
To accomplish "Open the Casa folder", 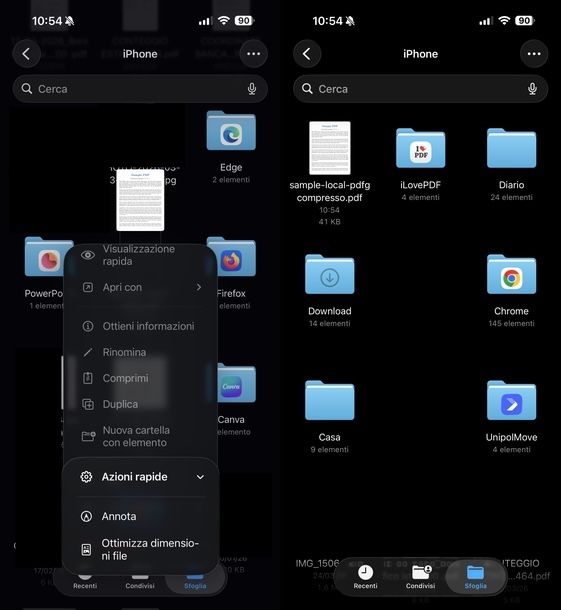I will (330, 401).
